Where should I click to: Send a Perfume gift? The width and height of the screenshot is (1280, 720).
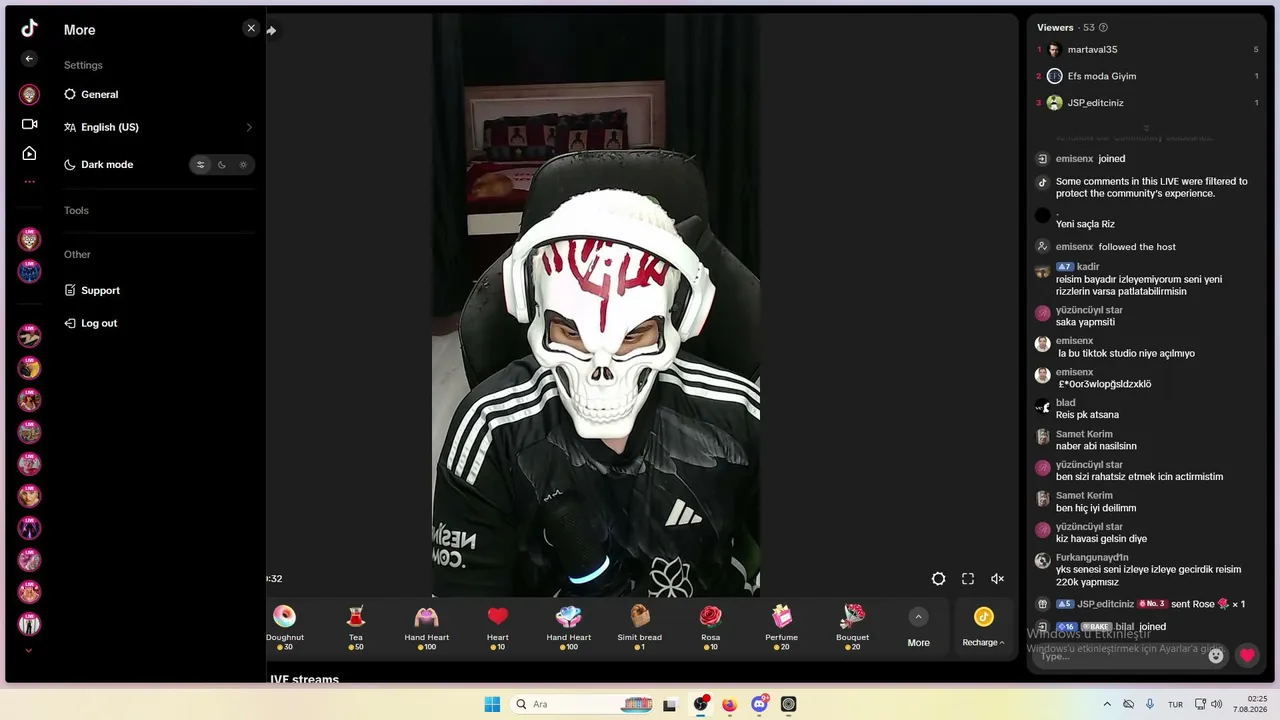782,627
